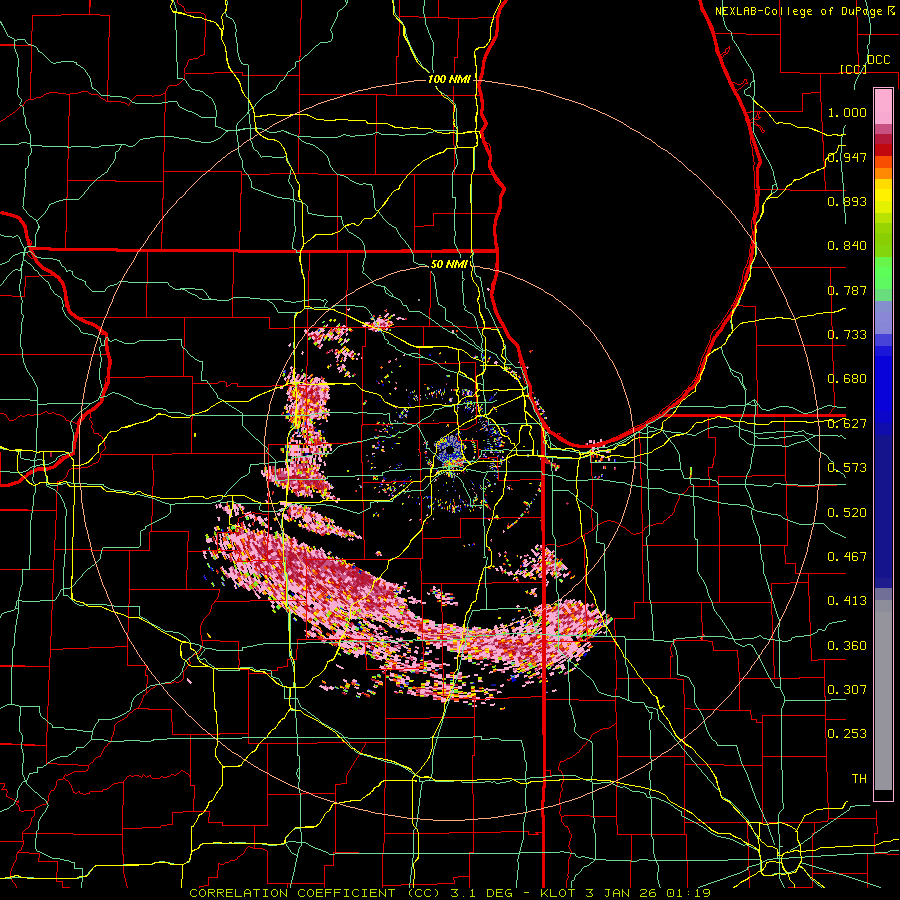900x900 pixels.
Task: Click the 0.787 scale value
Action: click(847, 290)
